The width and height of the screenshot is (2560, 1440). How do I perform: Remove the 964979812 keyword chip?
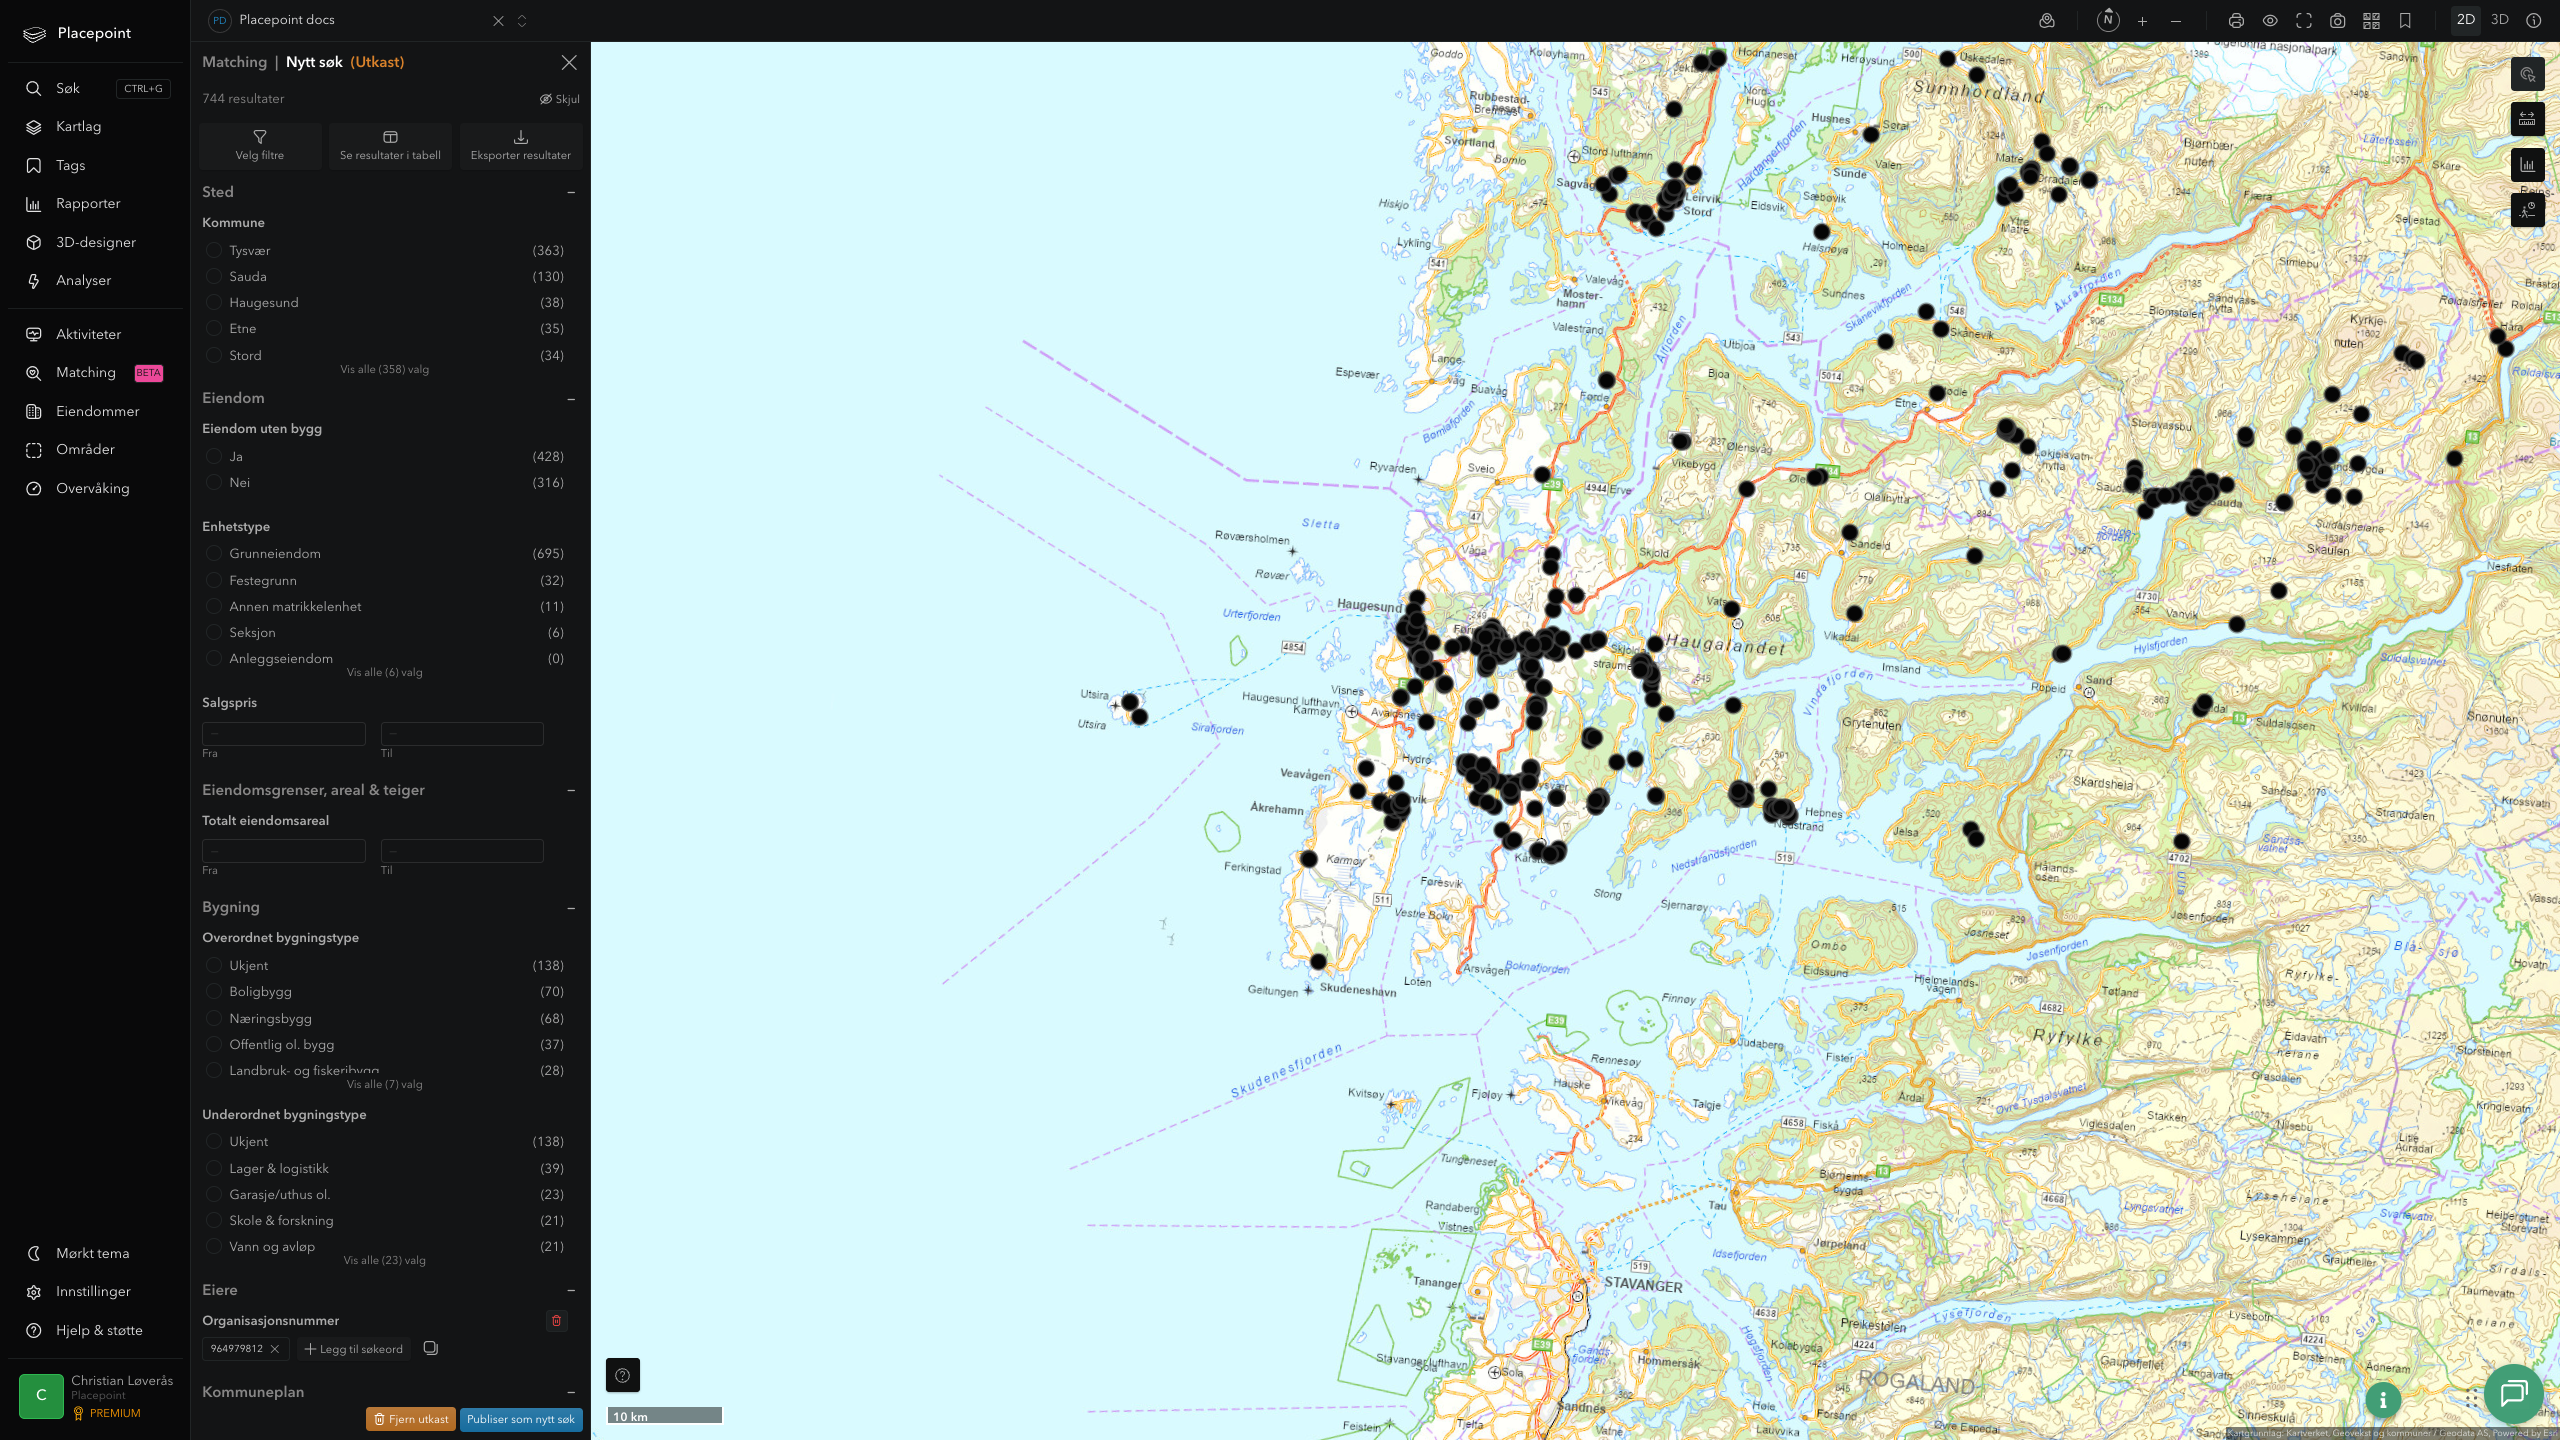tap(275, 1349)
